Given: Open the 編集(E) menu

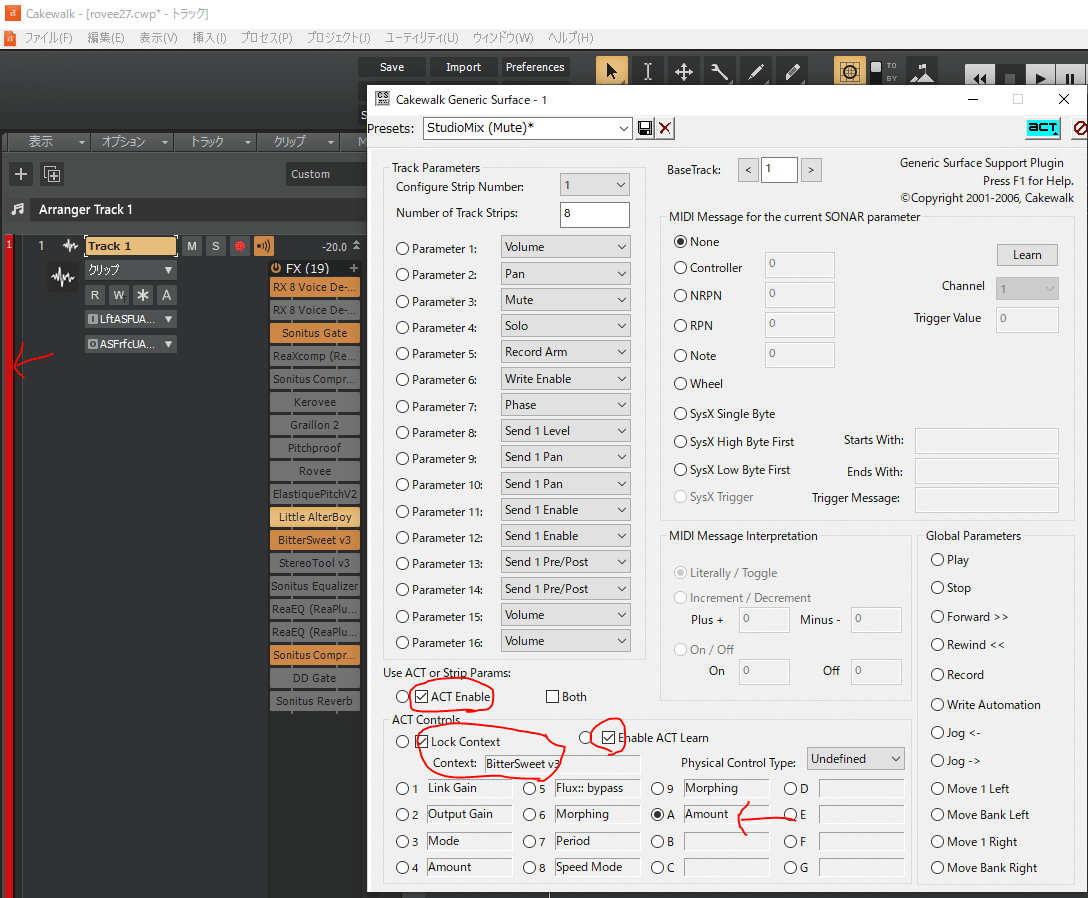Looking at the screenshot, I should click(106, 37).
